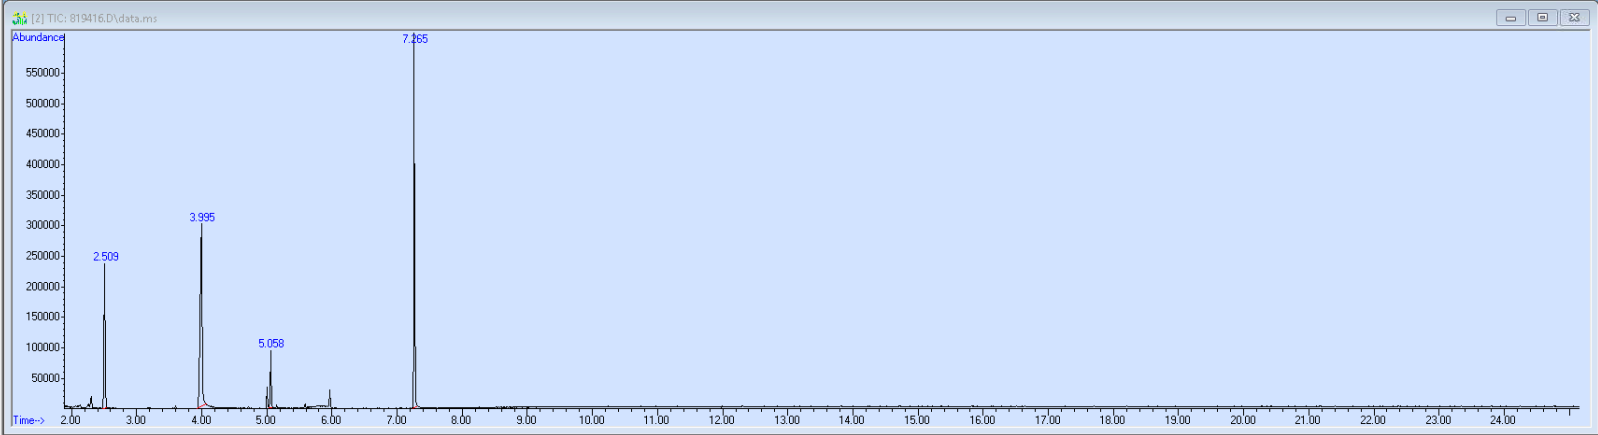
Task: Minimize the TIC chromatogram window
Action: coord(1510,17)
